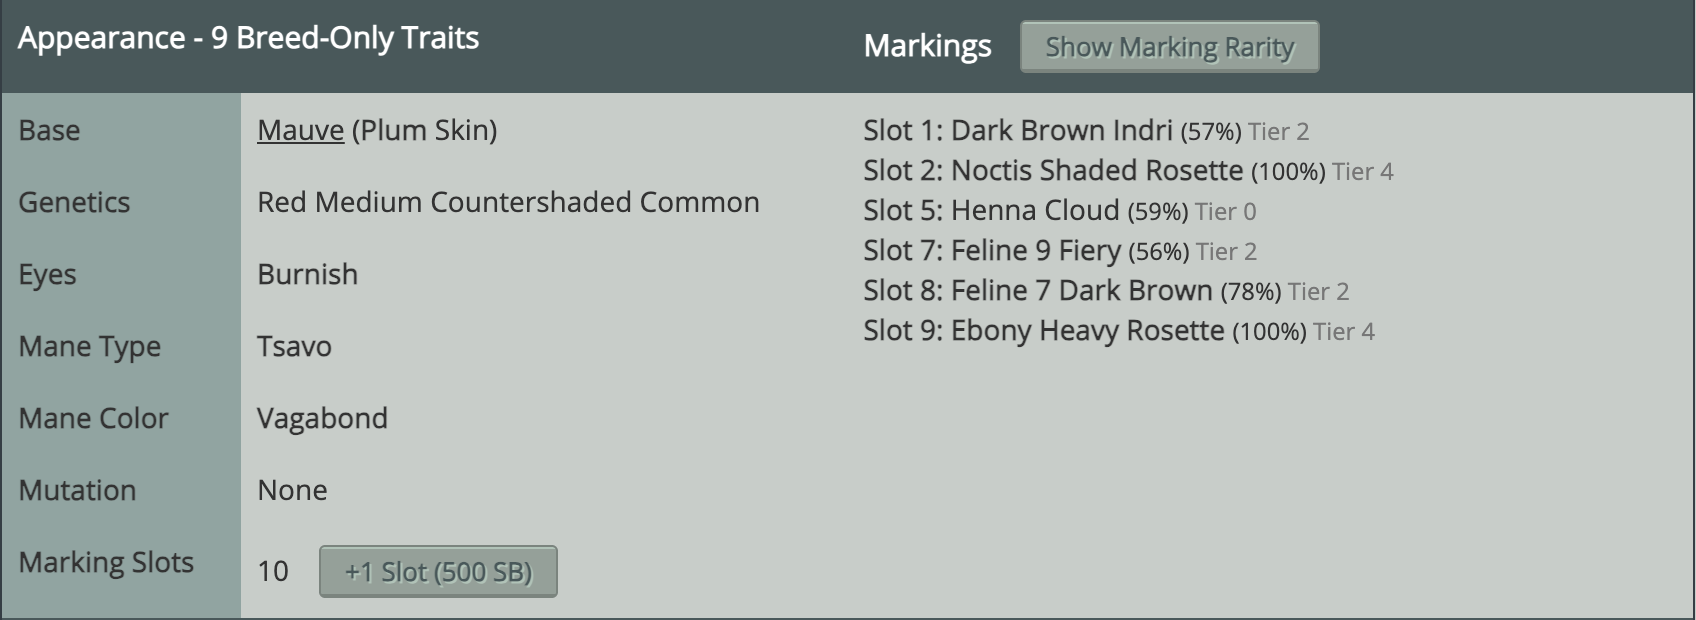Image resolution: width=1696 pixels, height=620 pixels.
Task: Select Slot 7: Feline 9 Fiery marking
Action: tap(1060, 251)
